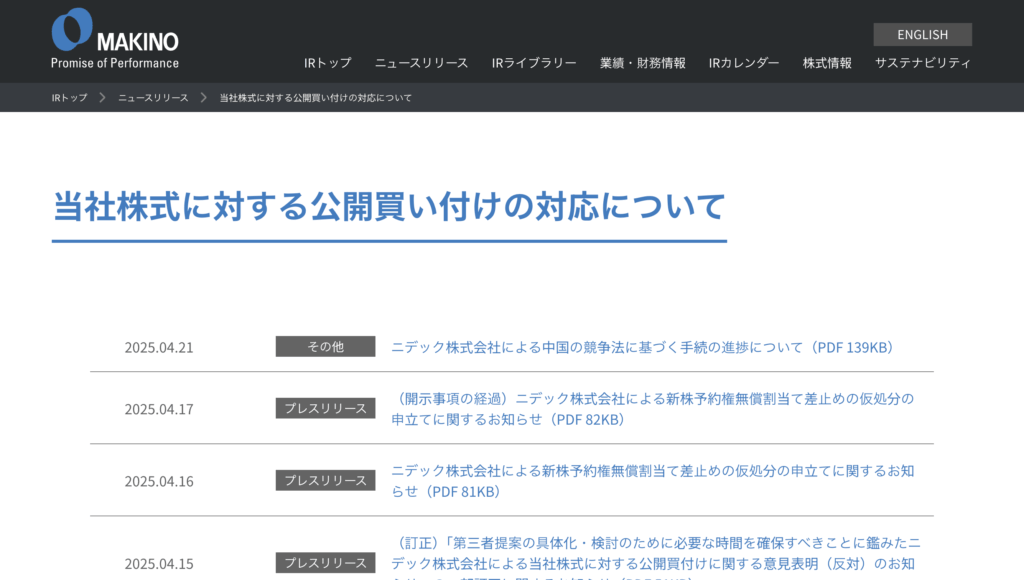Open IRカレンダー from the navigation bar
Screen dimensions: 1024x580
744,63
